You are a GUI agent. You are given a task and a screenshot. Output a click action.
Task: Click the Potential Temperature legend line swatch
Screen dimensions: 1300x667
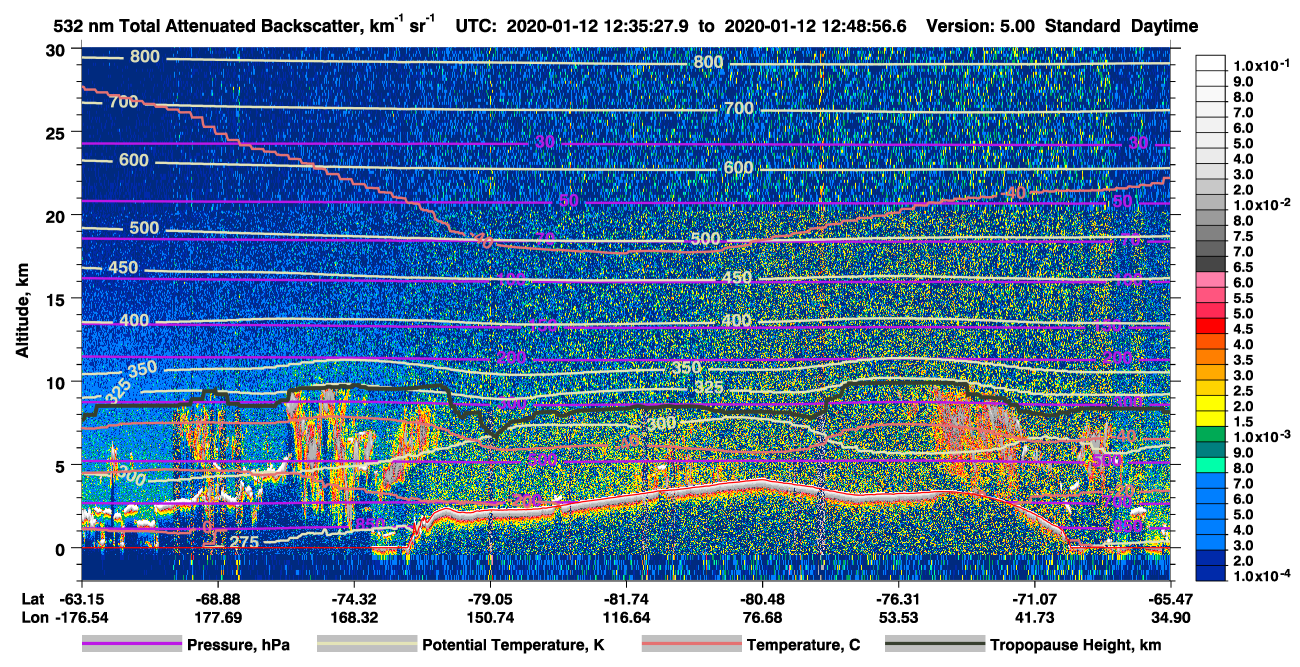[x=366, y=645]
